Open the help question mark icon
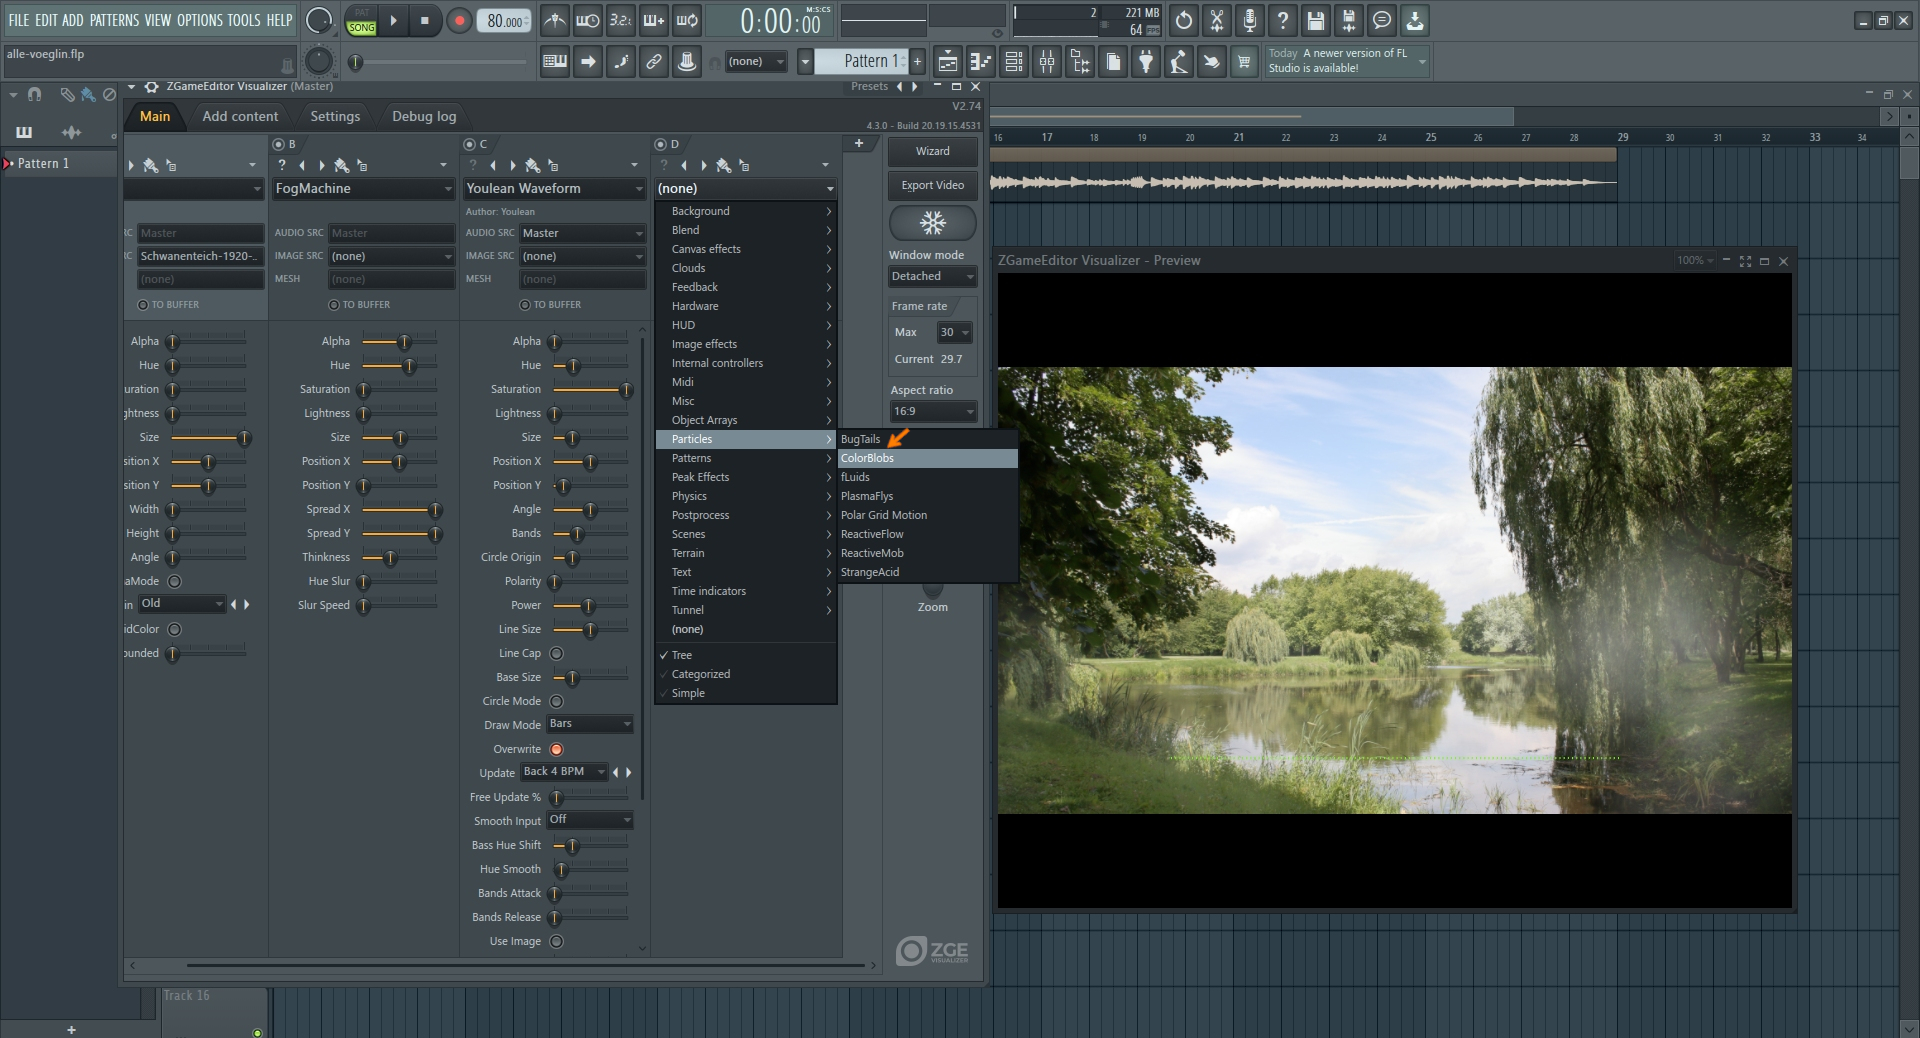1920x1038 pixels. tap(1283, 20)
